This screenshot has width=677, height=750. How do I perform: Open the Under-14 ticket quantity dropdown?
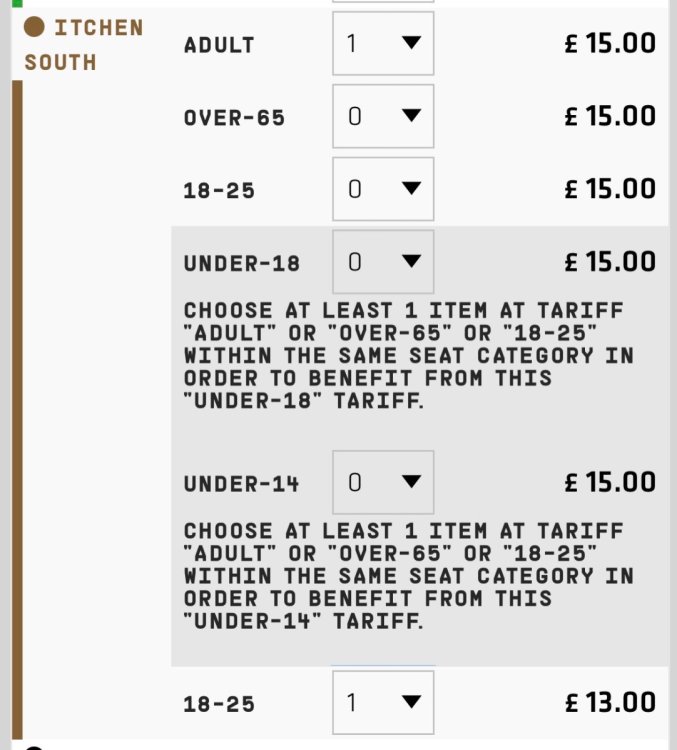click(383, 483)
